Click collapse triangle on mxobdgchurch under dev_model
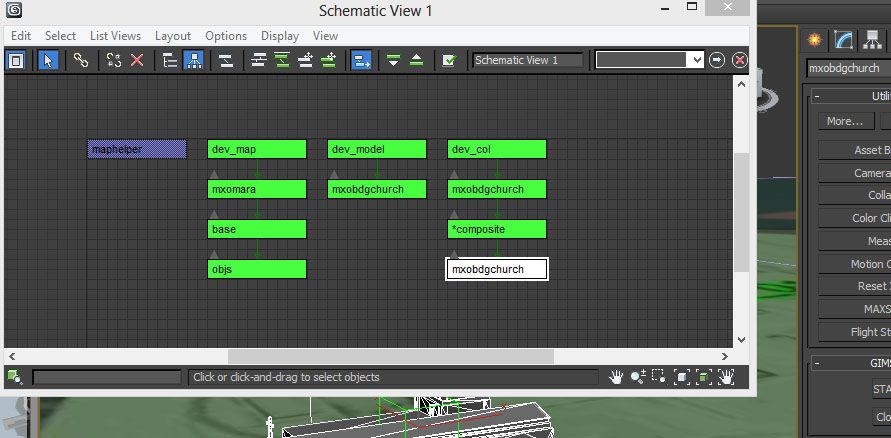The image size is (891, 438). (x=334, y=174)
